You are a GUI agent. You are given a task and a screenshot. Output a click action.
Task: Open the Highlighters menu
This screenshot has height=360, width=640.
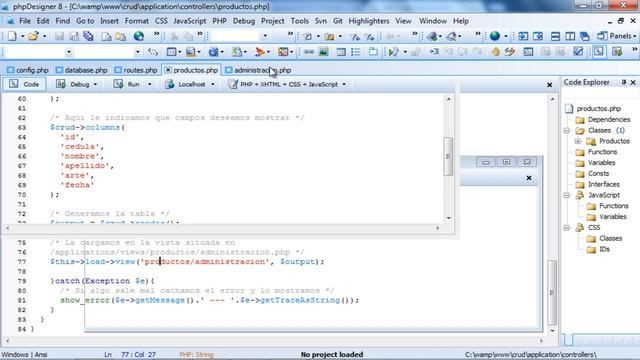369,21
